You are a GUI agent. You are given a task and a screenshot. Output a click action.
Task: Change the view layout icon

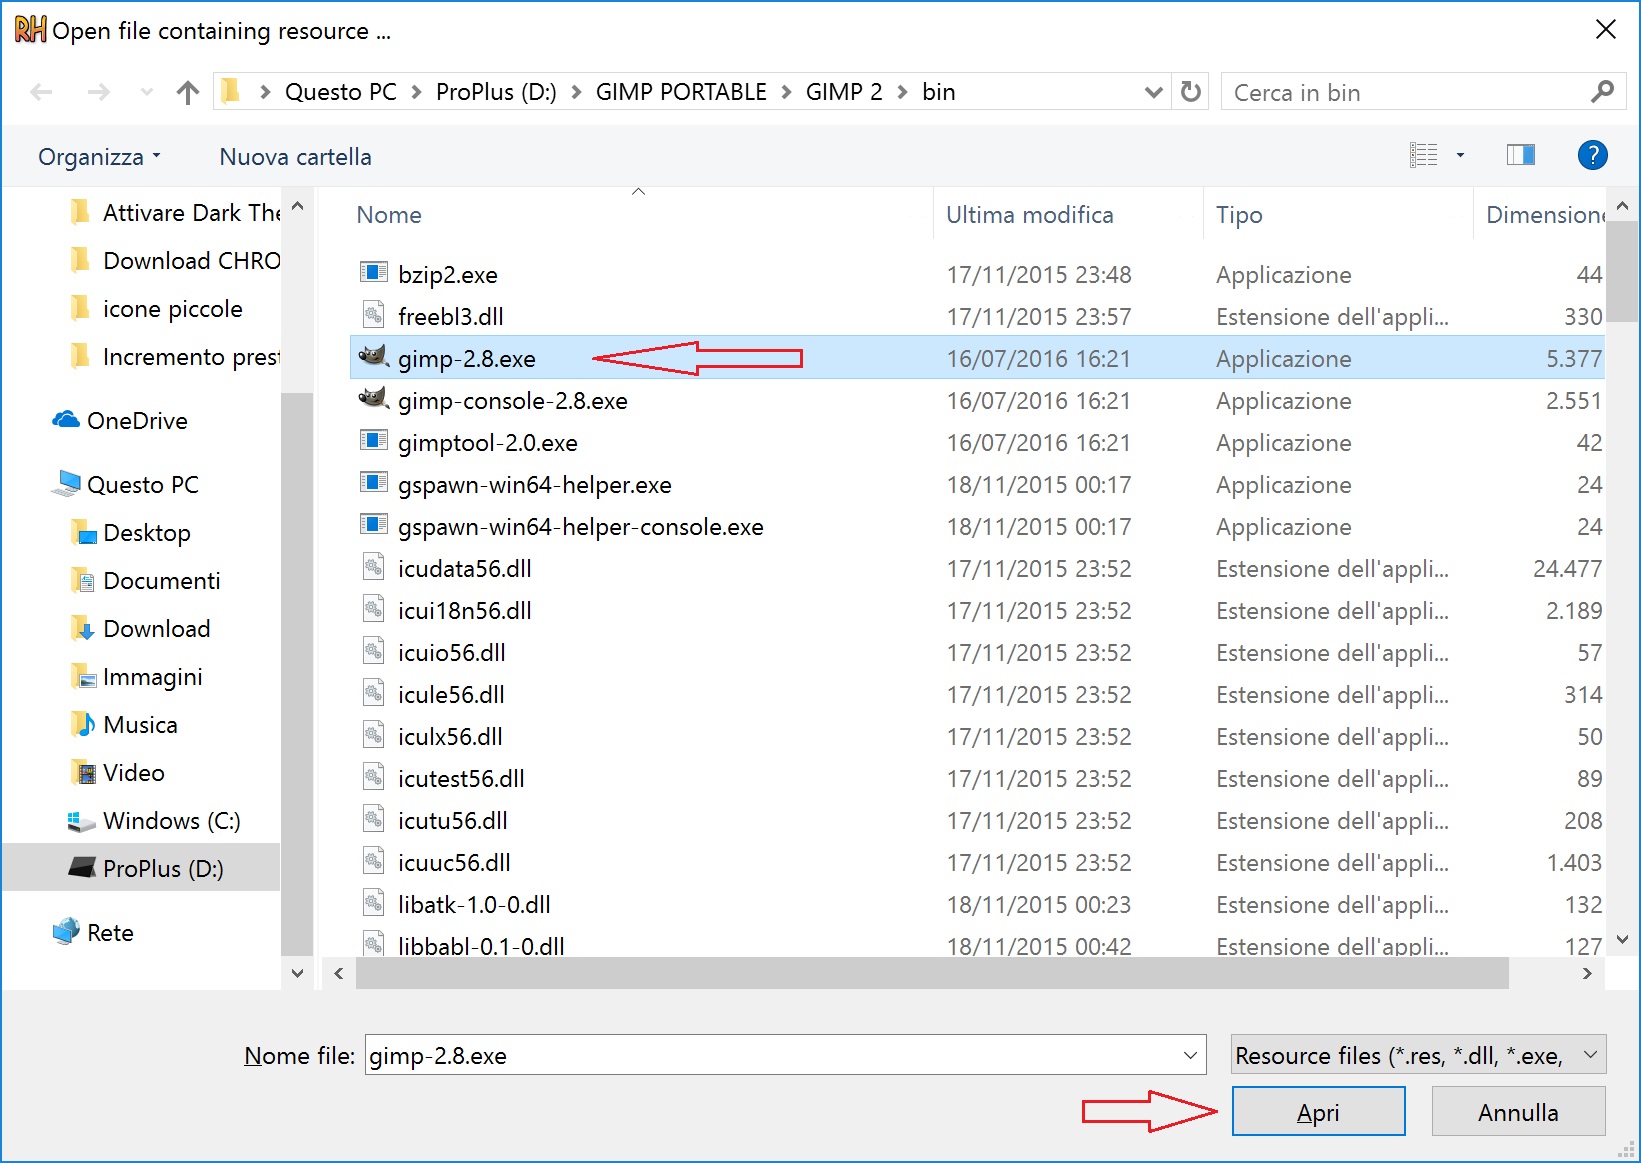click(x=1423, y=155)
